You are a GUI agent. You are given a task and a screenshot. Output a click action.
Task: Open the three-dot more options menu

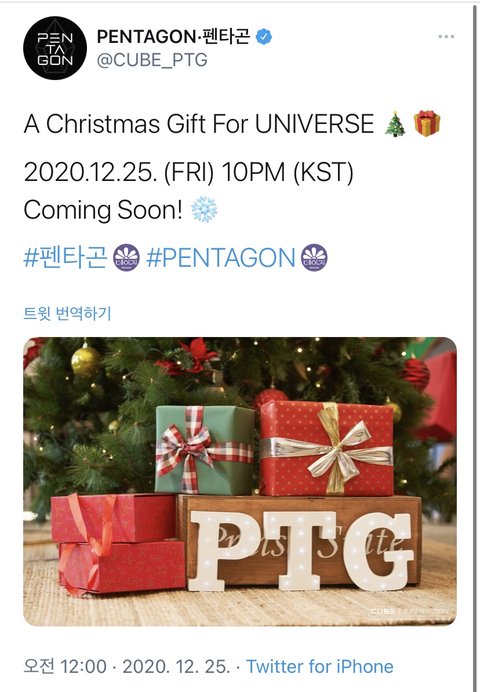446,37
